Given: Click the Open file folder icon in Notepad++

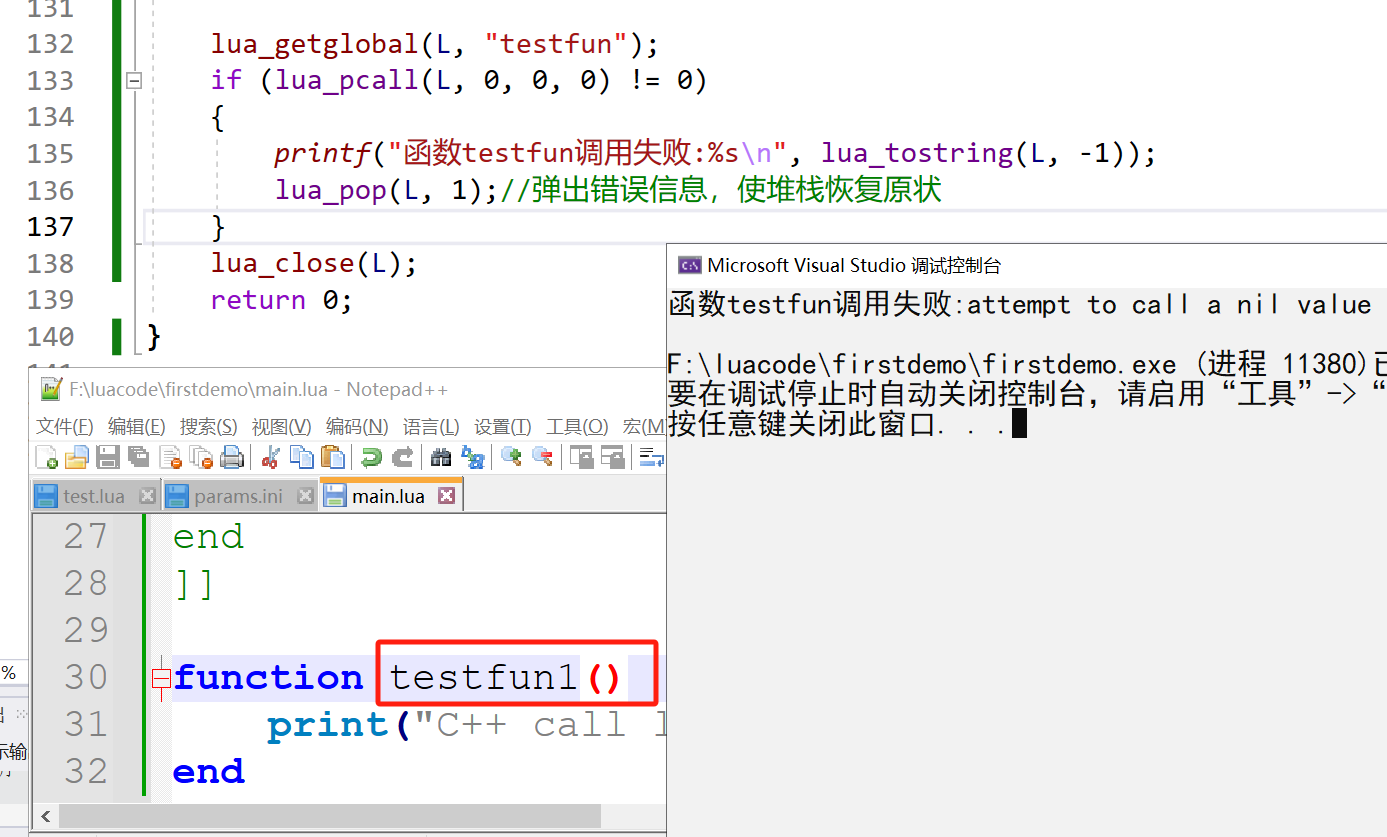Looking at the screenshot, I should (77, 457).
